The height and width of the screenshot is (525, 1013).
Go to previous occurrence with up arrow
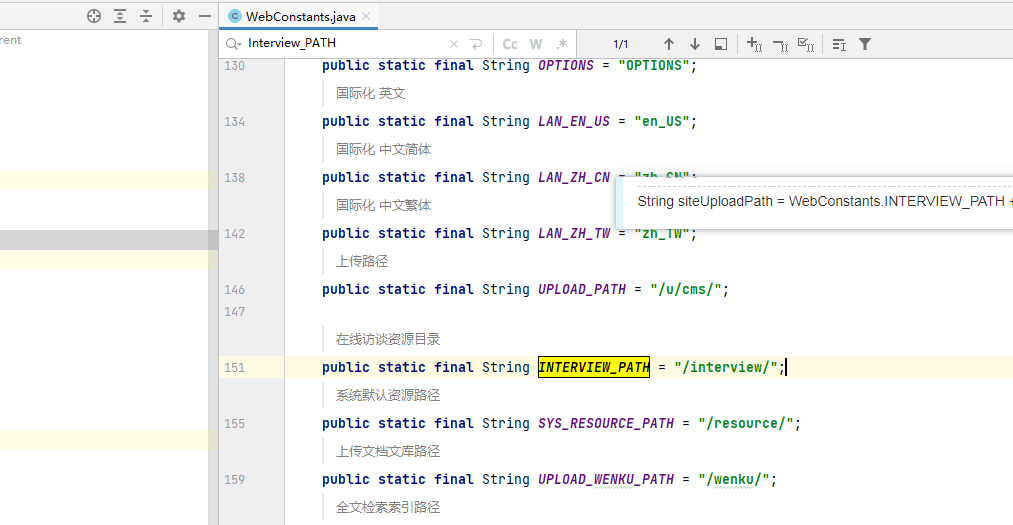click(x=669, y=44)
